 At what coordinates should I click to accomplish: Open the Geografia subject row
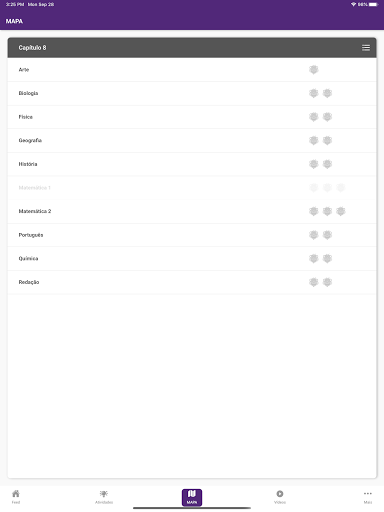192,141
